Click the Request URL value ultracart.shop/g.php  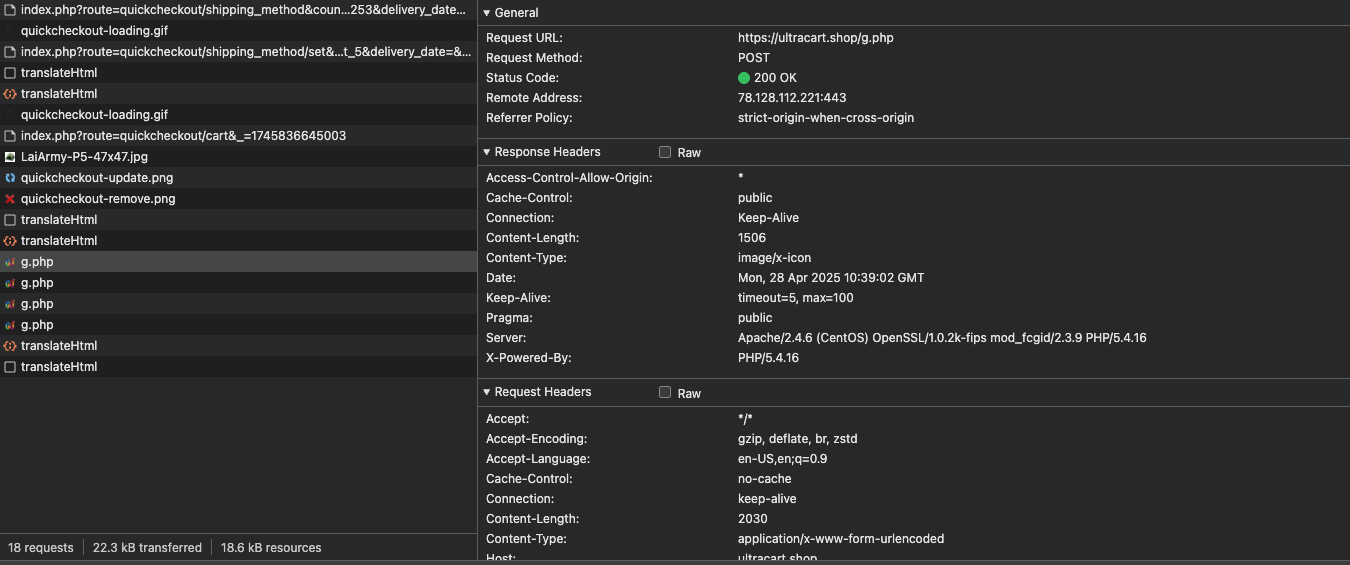pos(815,38)
